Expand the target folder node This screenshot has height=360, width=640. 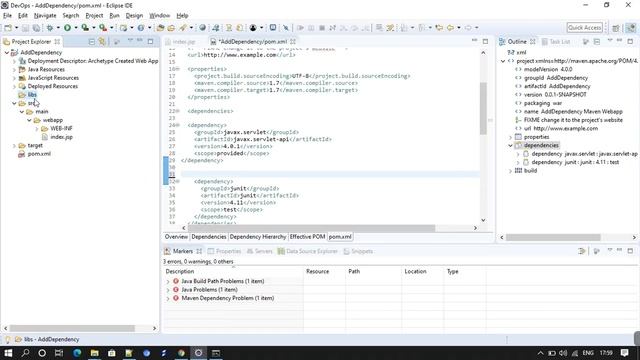click(x=14, y=146)
